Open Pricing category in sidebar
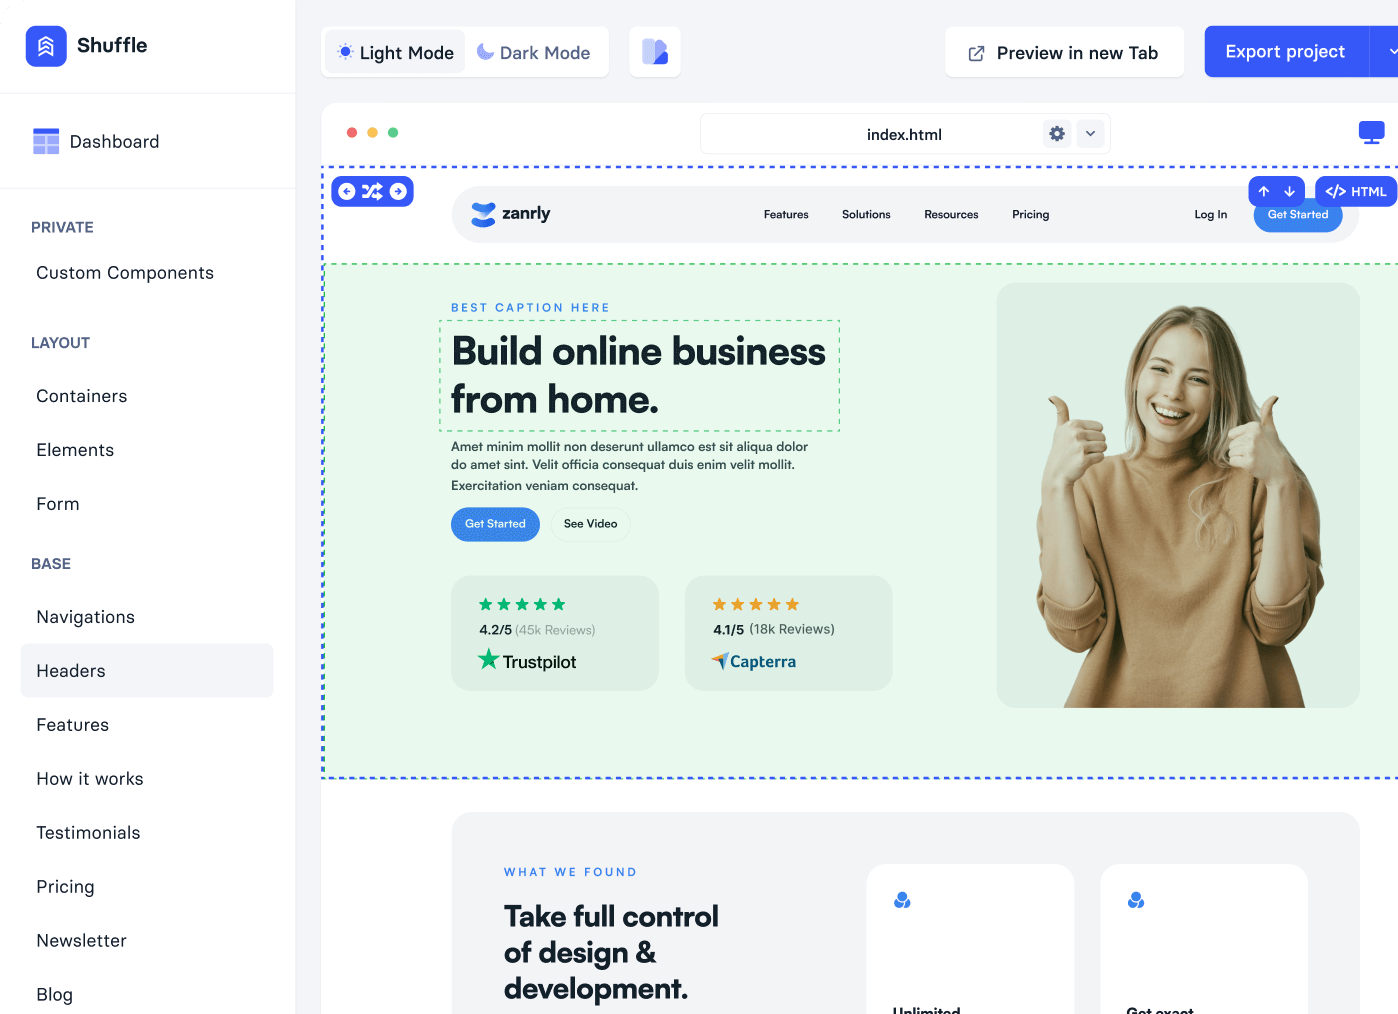Screen dimensions: 1398x1014 tap(65, 887)
